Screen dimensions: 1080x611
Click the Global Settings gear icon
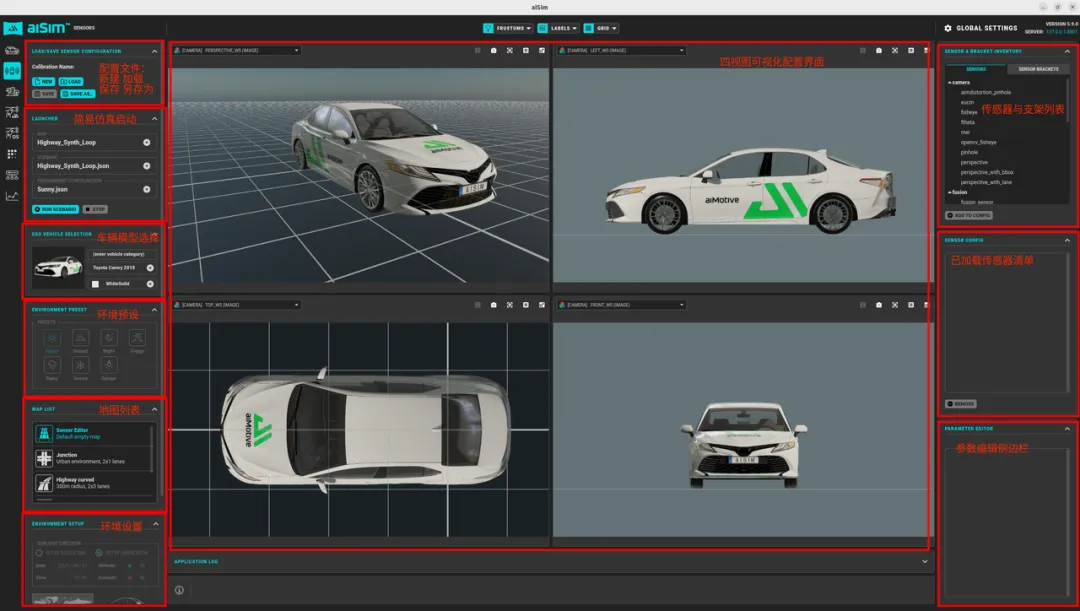948,28
